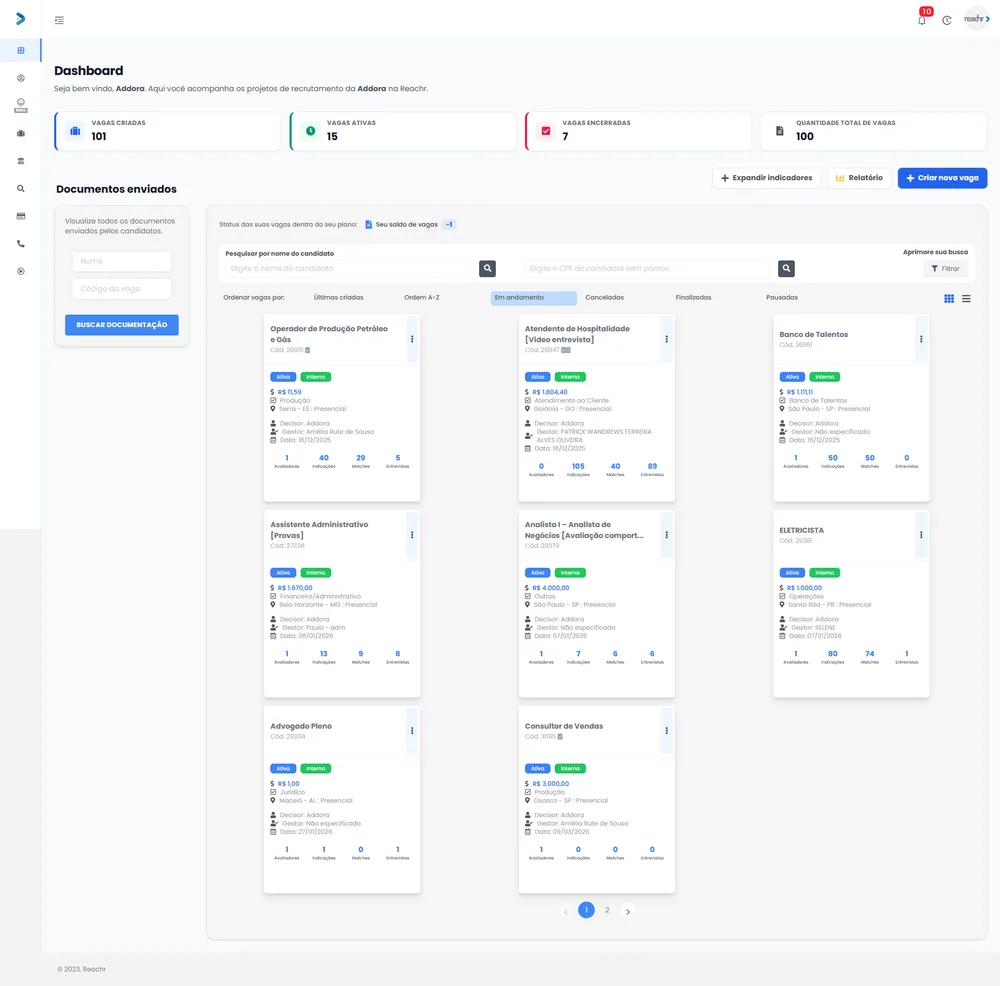Open options menu for Advogado Pleno card
Viewport: 1000px width, 986px height.
(x=412, y=731)
